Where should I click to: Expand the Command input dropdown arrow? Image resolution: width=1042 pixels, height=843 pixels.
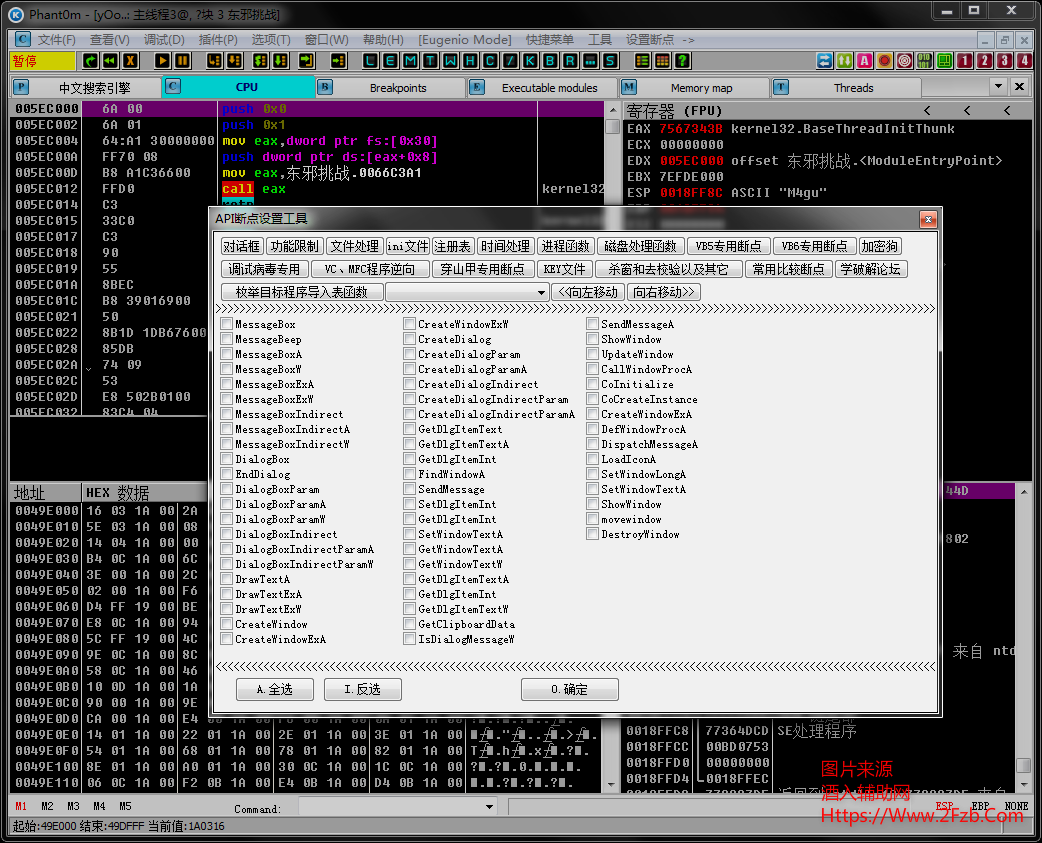[x=489, y=807]
